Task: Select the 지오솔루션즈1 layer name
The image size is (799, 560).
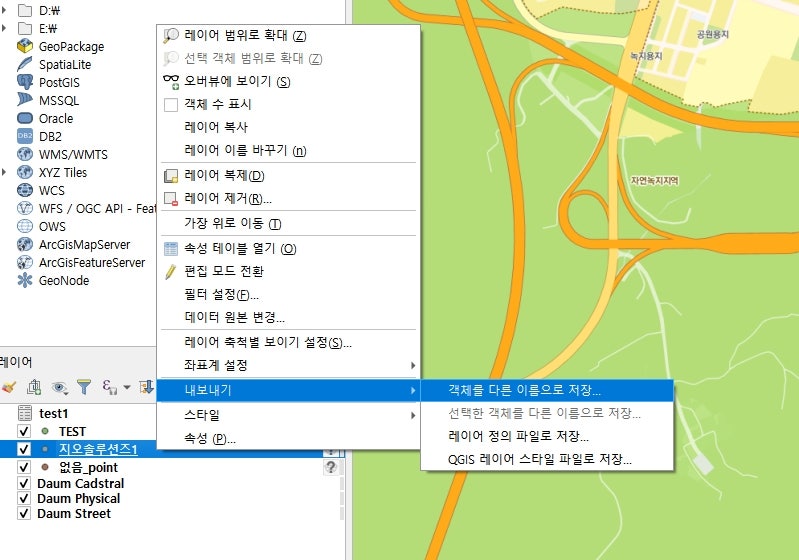Action: point(98,449)
